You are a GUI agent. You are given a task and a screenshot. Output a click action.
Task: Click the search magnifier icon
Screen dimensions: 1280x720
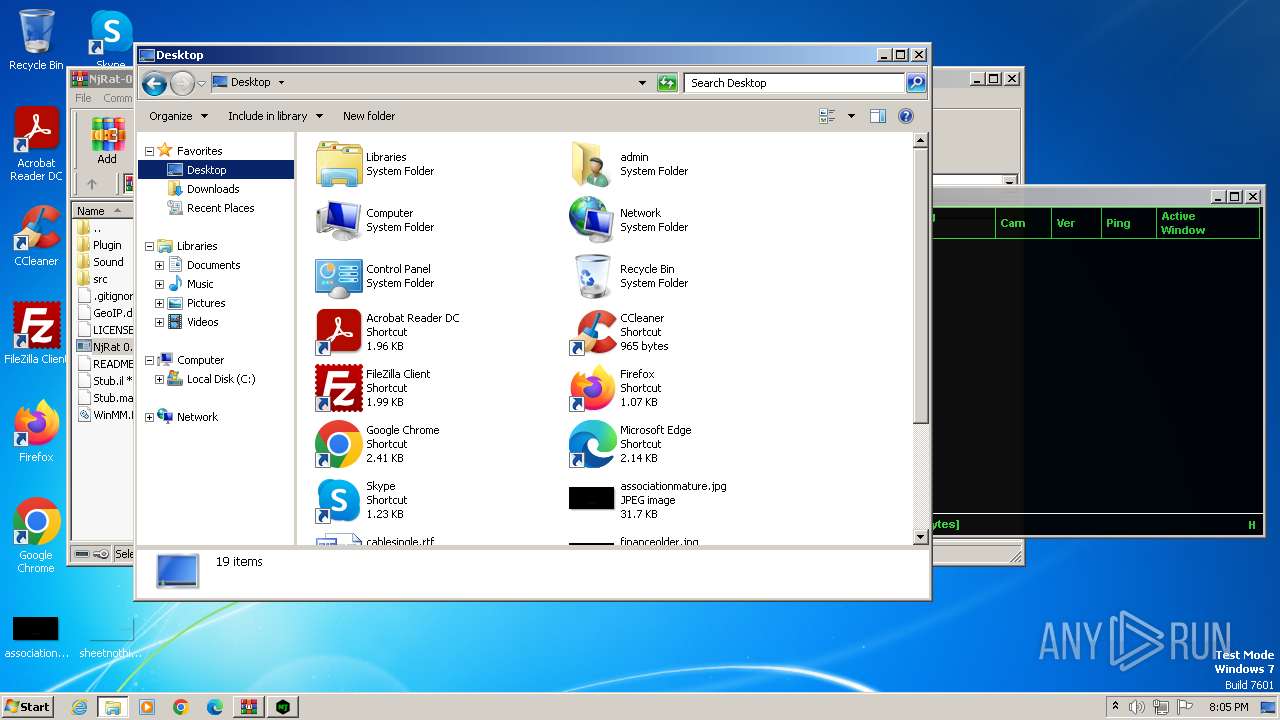point(916,83)
